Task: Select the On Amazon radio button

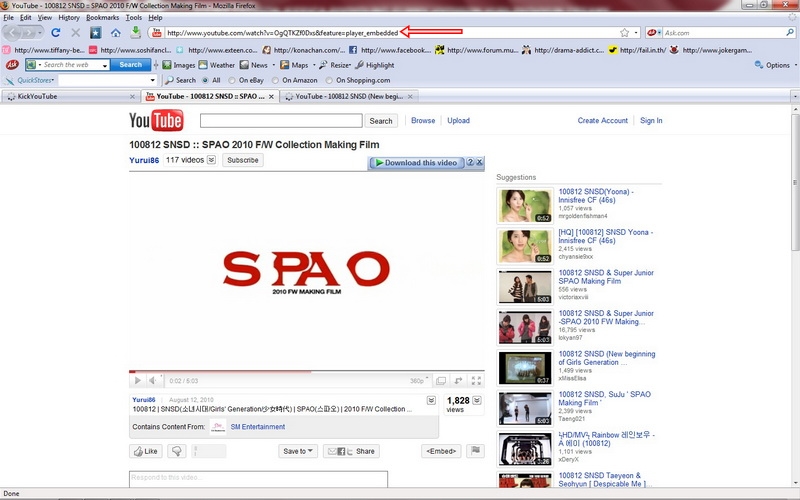Action: click(276, 80)
